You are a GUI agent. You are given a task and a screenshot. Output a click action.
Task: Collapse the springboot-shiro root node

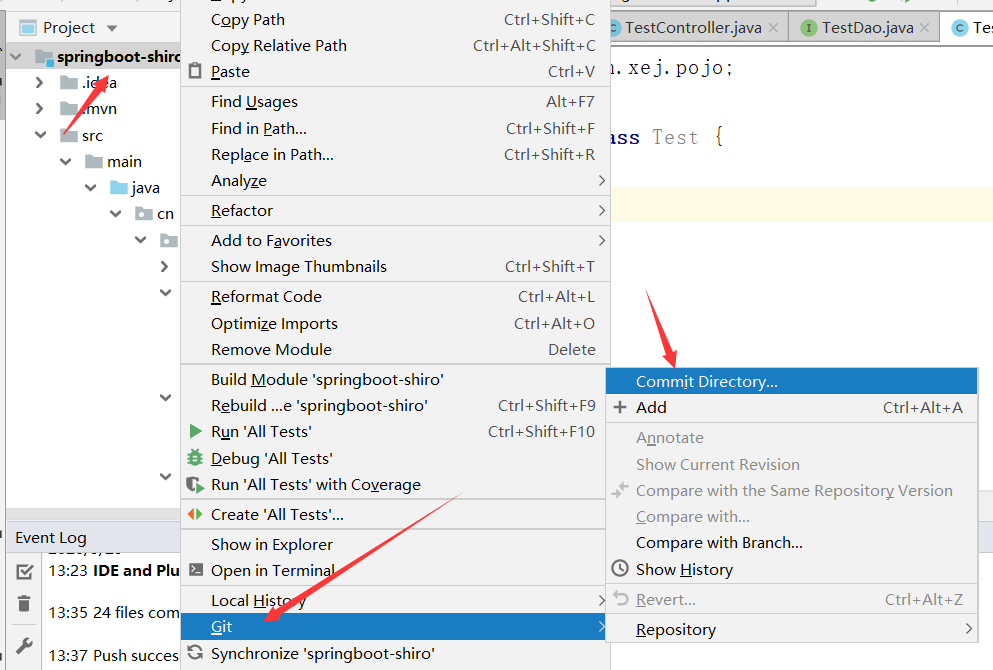point(16,57)
